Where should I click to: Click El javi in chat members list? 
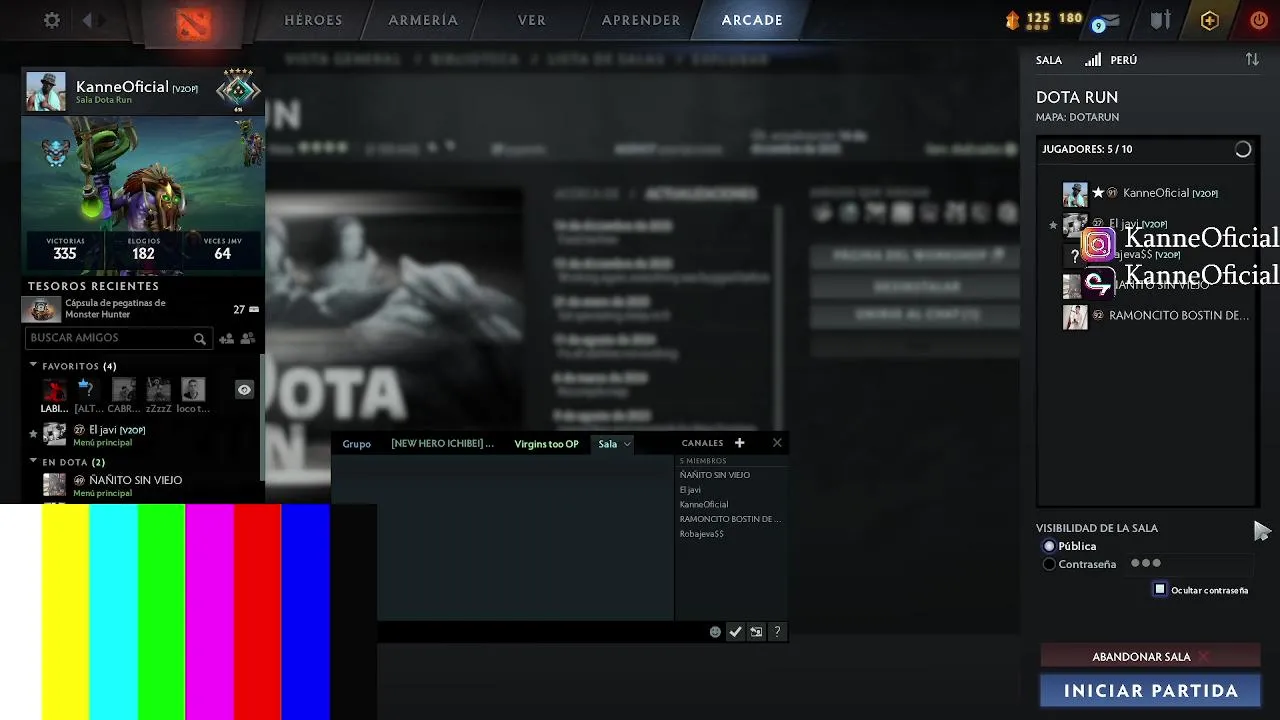690,490
